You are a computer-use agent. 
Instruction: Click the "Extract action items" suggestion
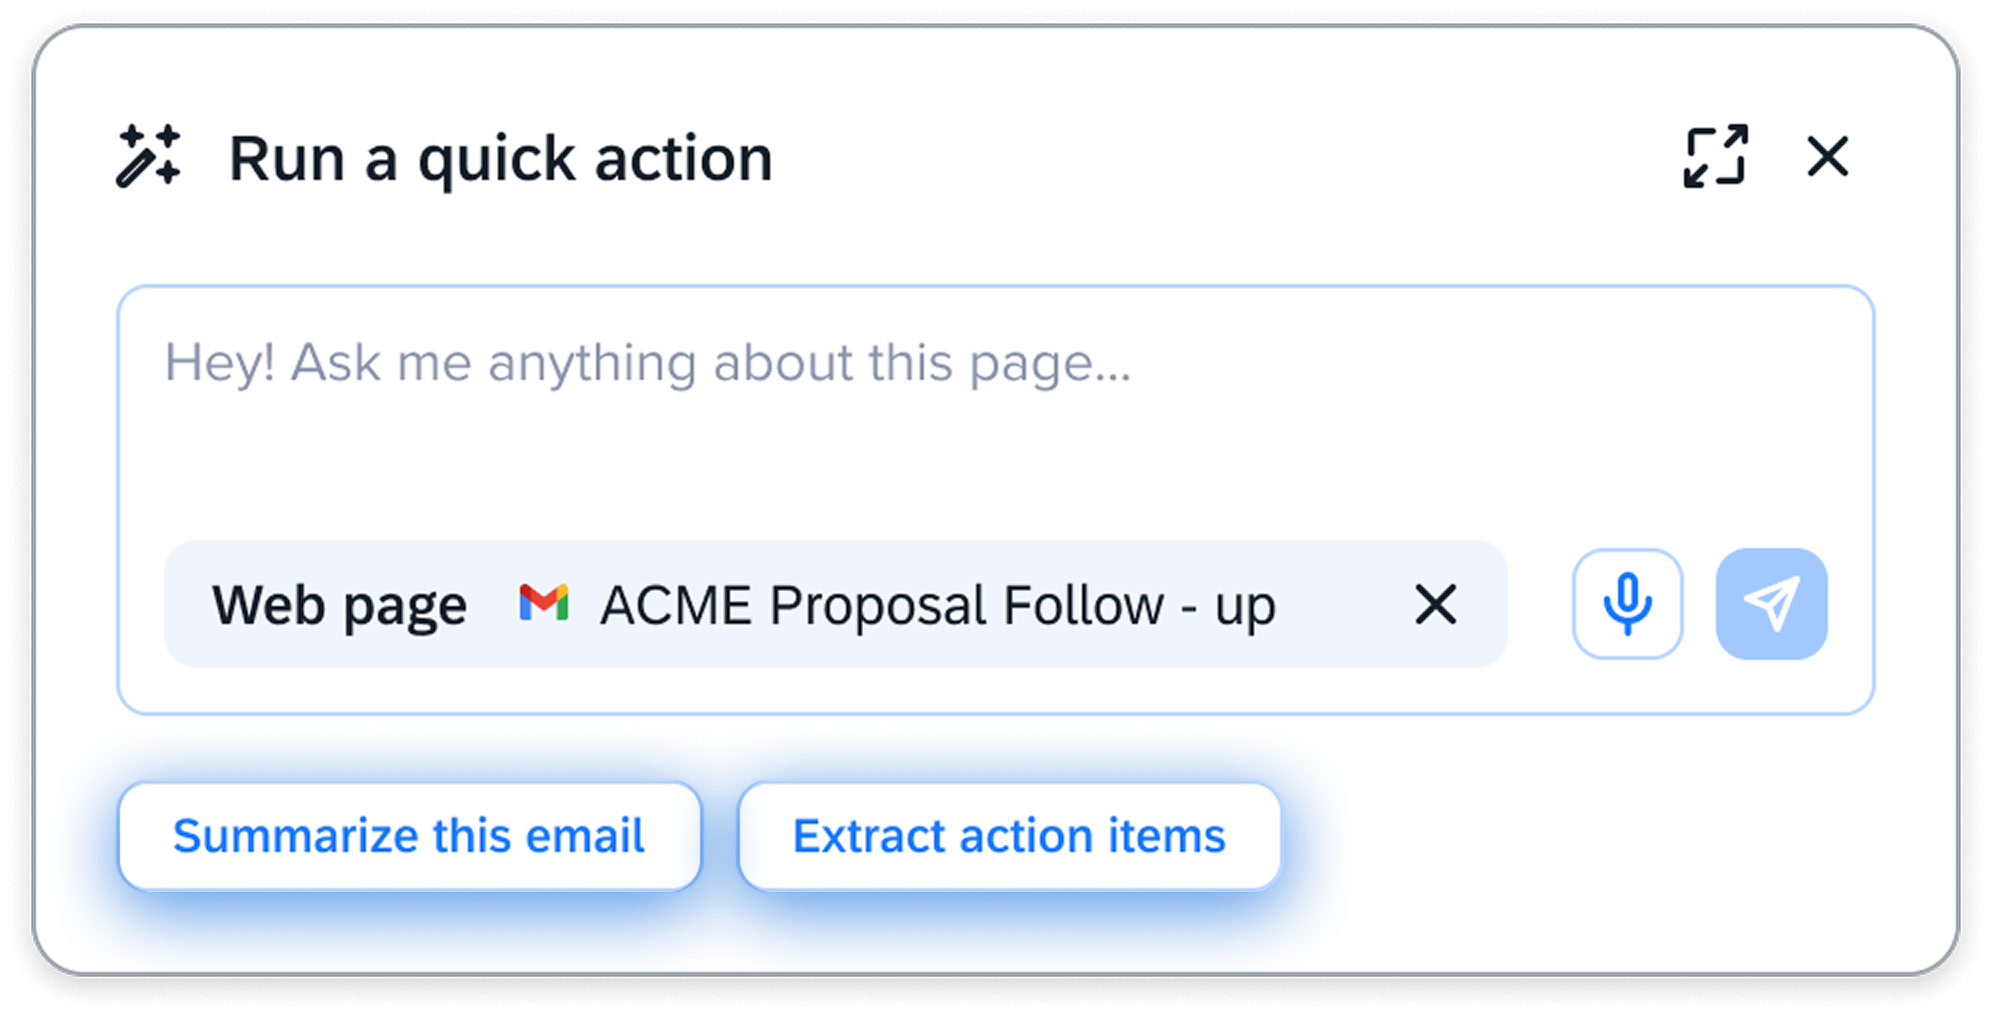1009,836
